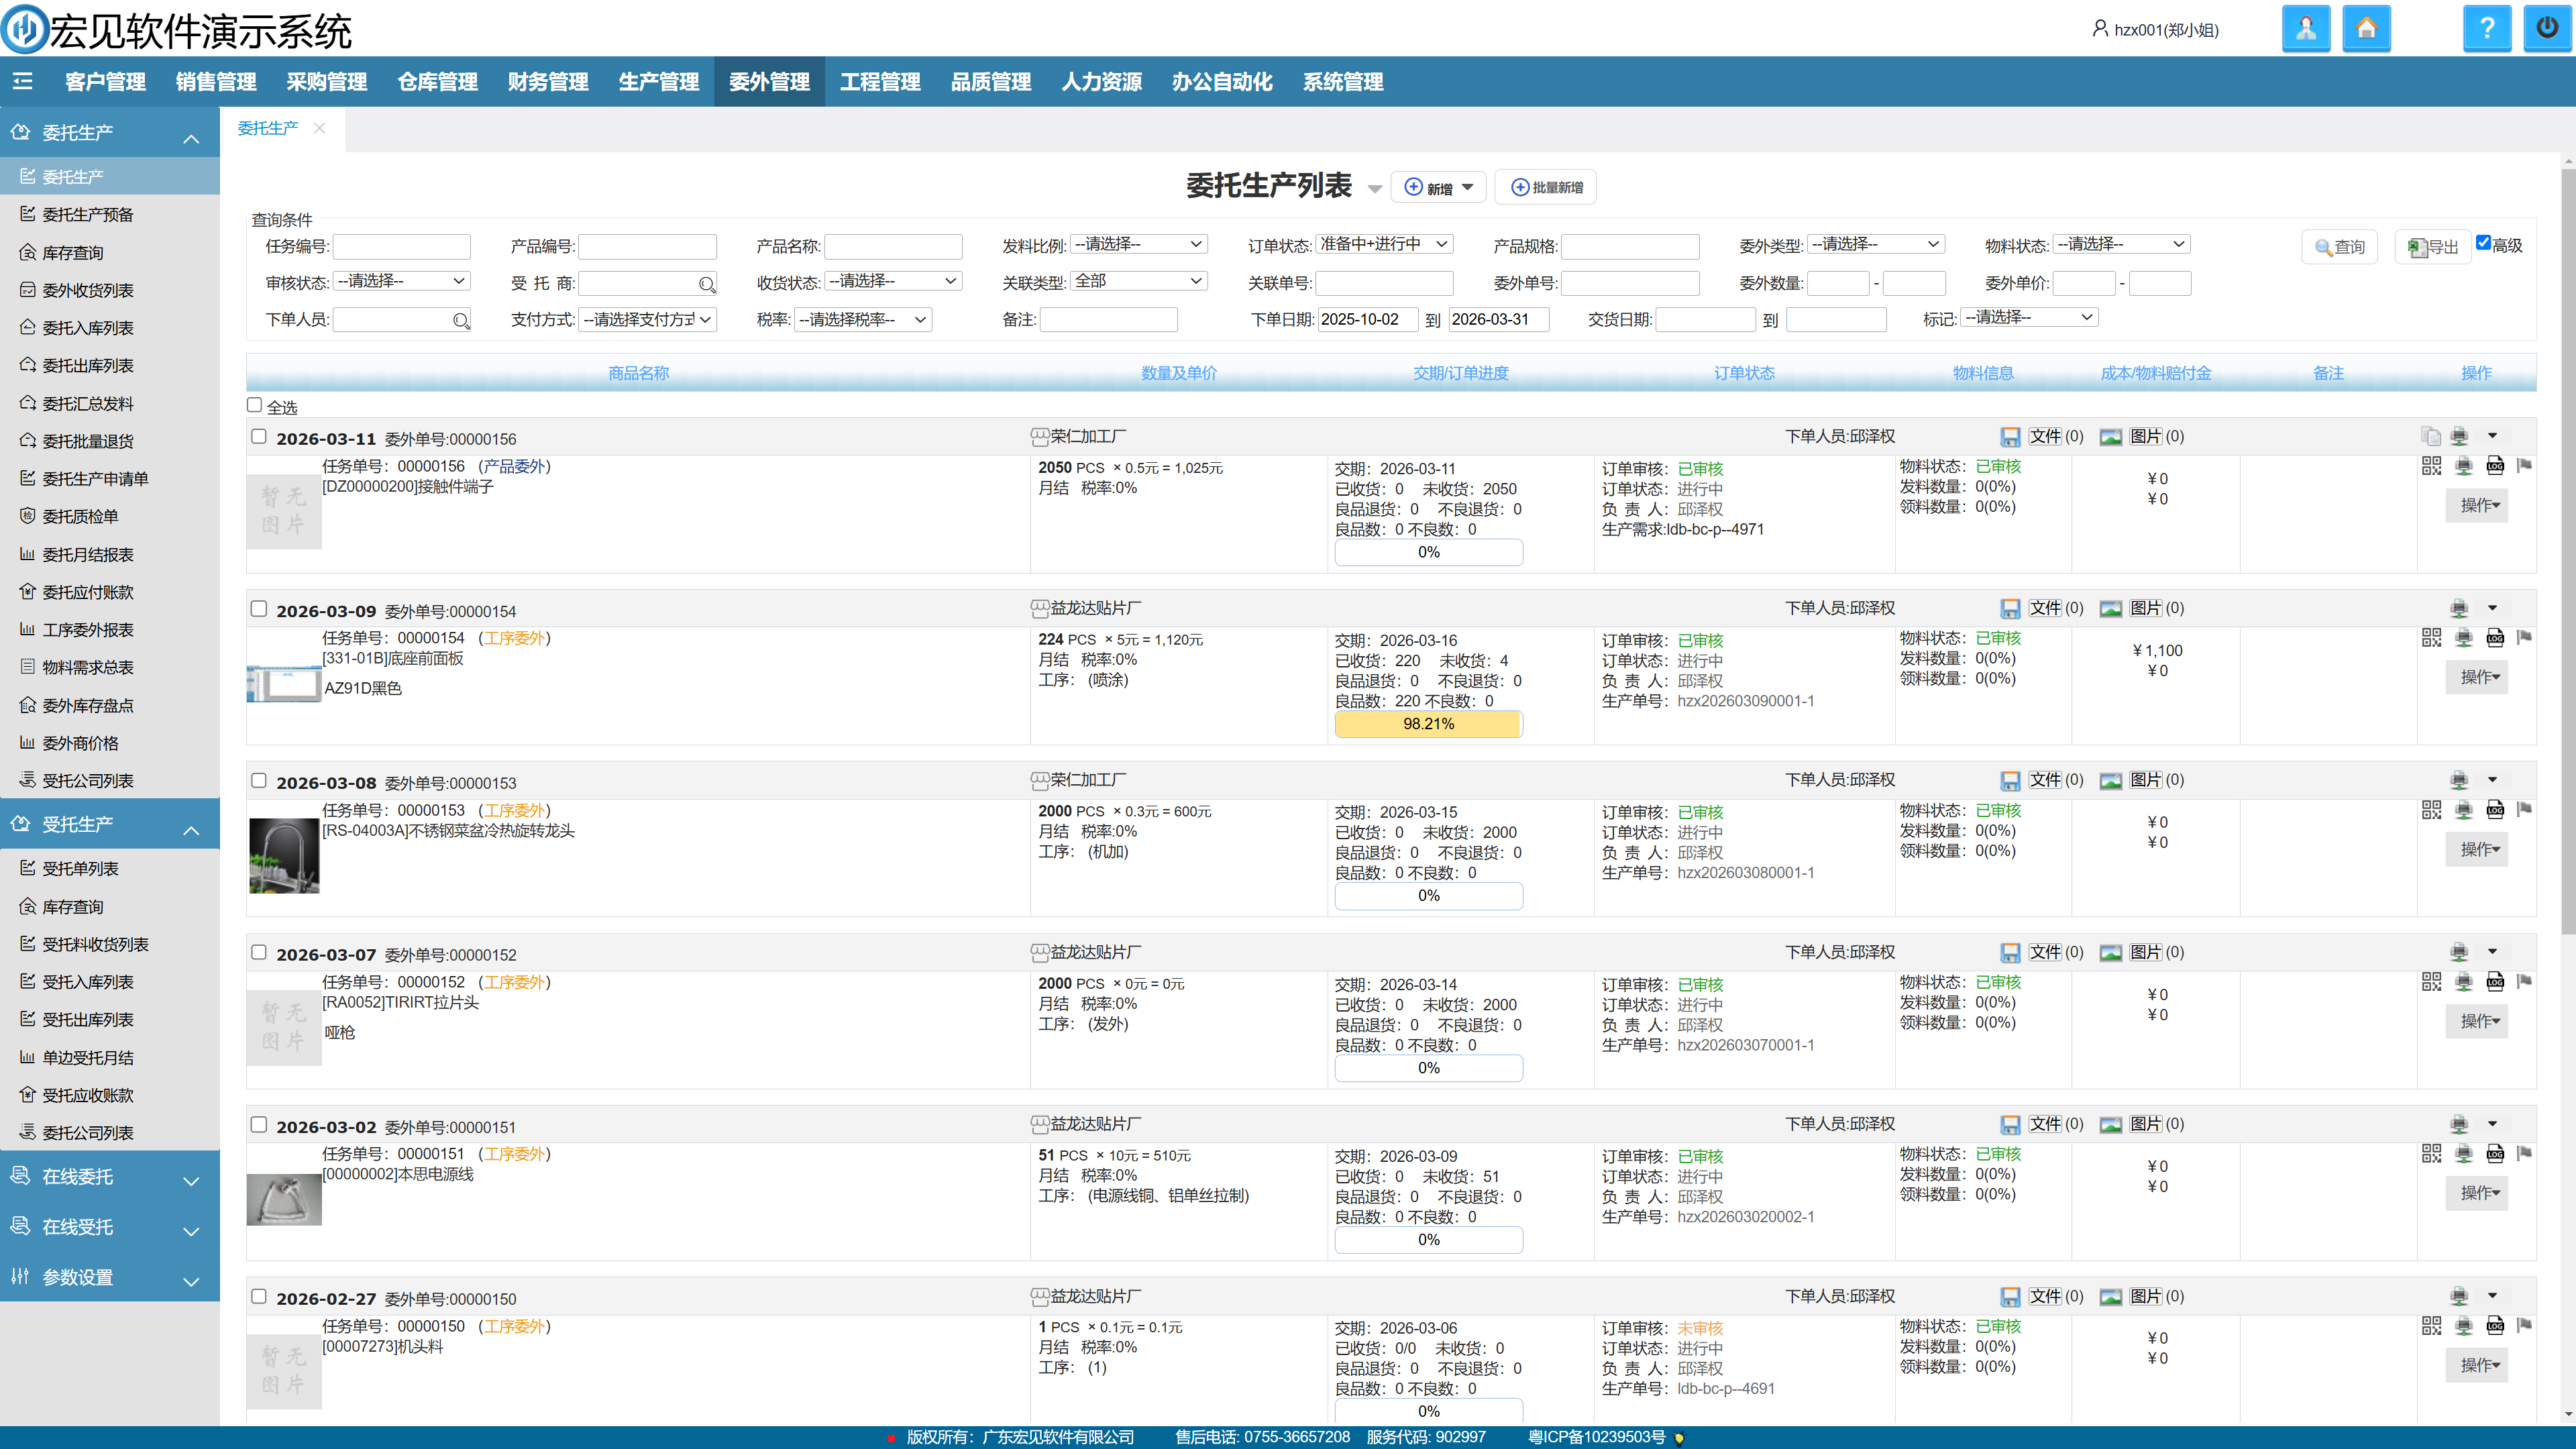Open the 订单状态 dropdown
2576x1449 pixels.
pyautogui.click(x=1384, y=245)
